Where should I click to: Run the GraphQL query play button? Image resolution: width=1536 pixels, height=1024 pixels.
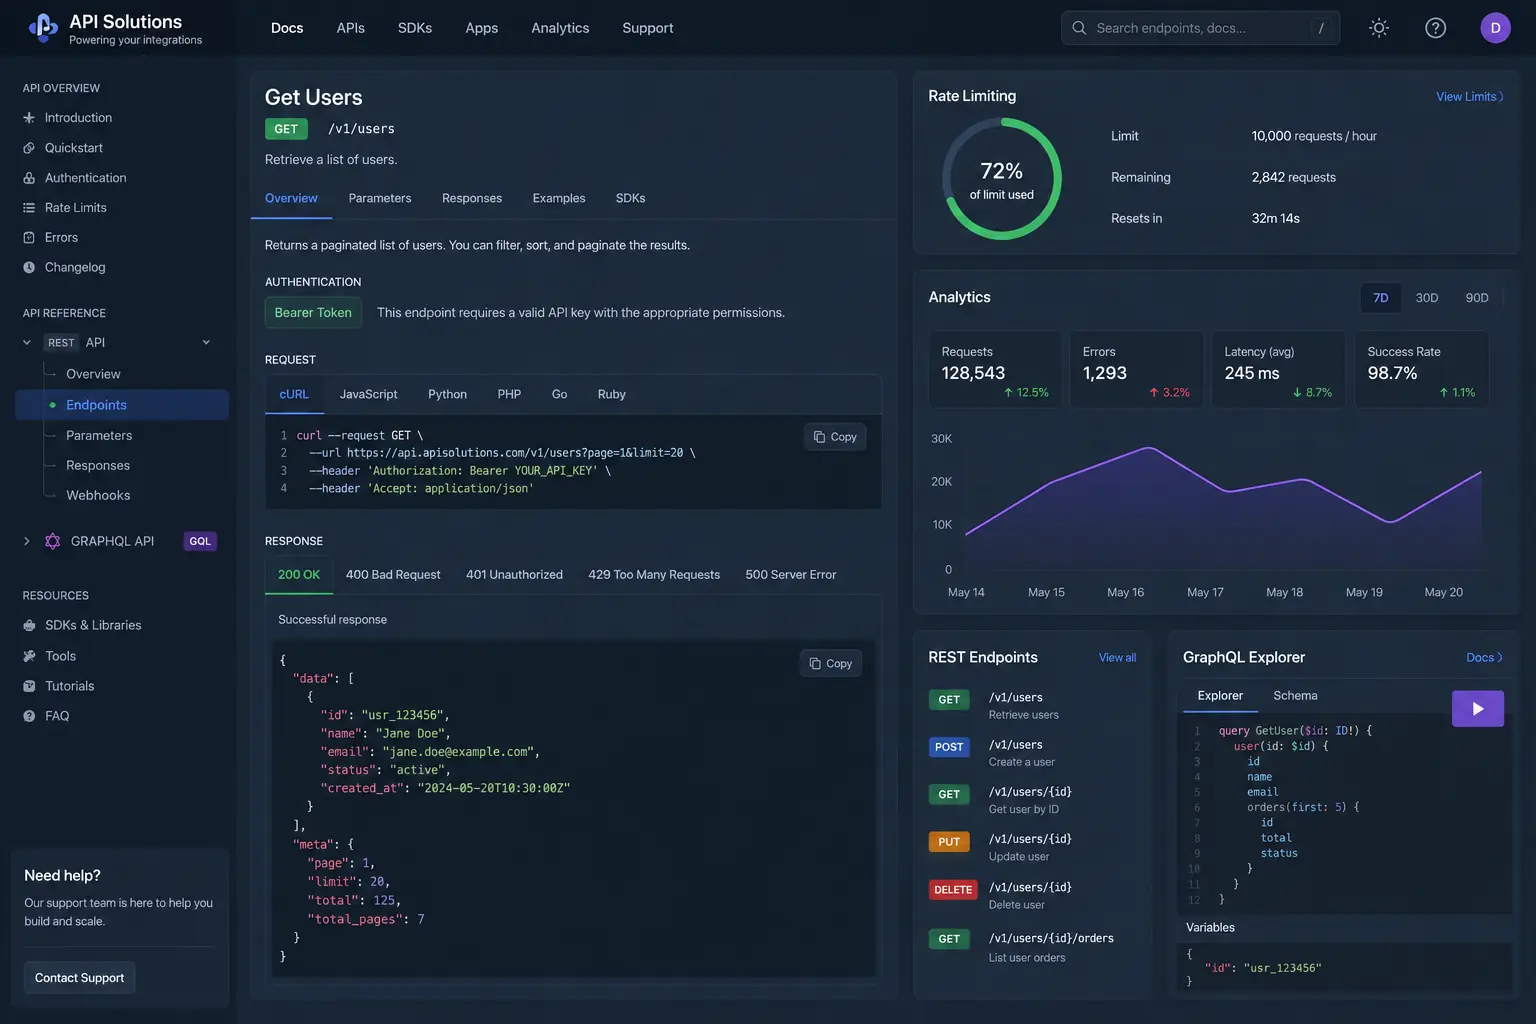click(1478, 709)
